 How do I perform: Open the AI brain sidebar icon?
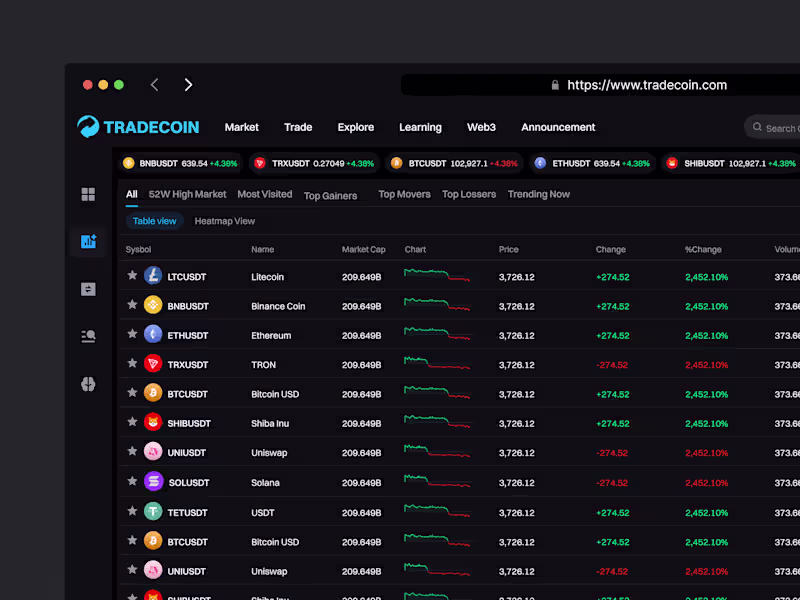pyautogui.click(x=88, y=384)
